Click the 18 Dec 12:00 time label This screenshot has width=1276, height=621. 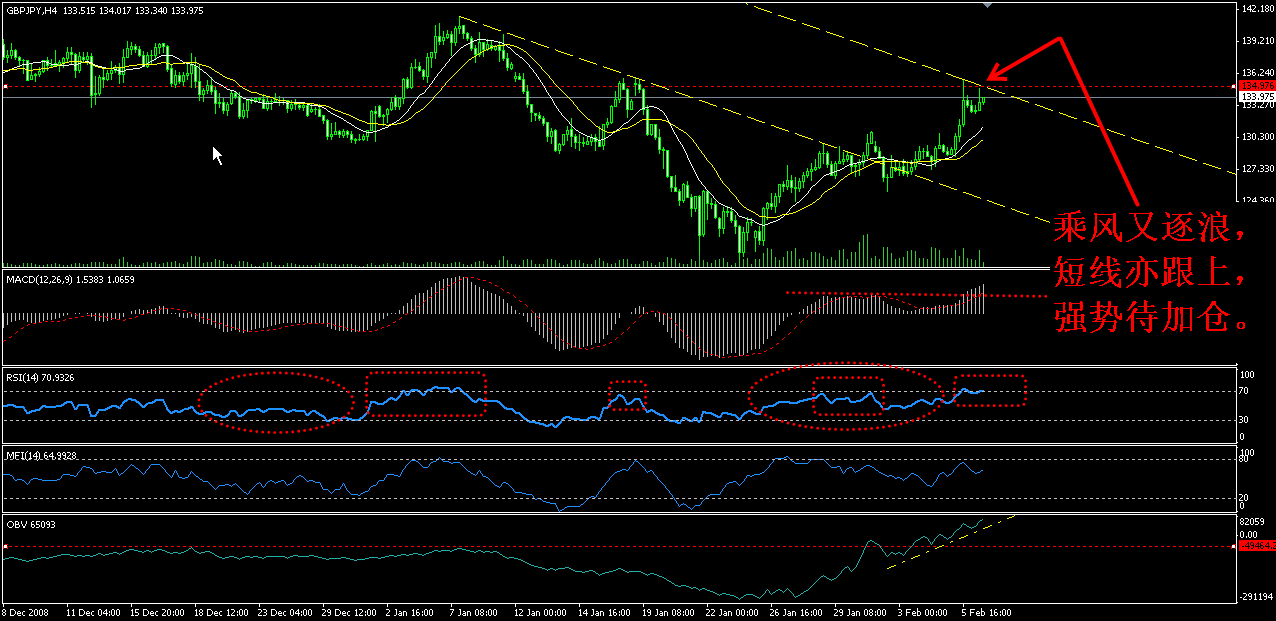[219, 611]
